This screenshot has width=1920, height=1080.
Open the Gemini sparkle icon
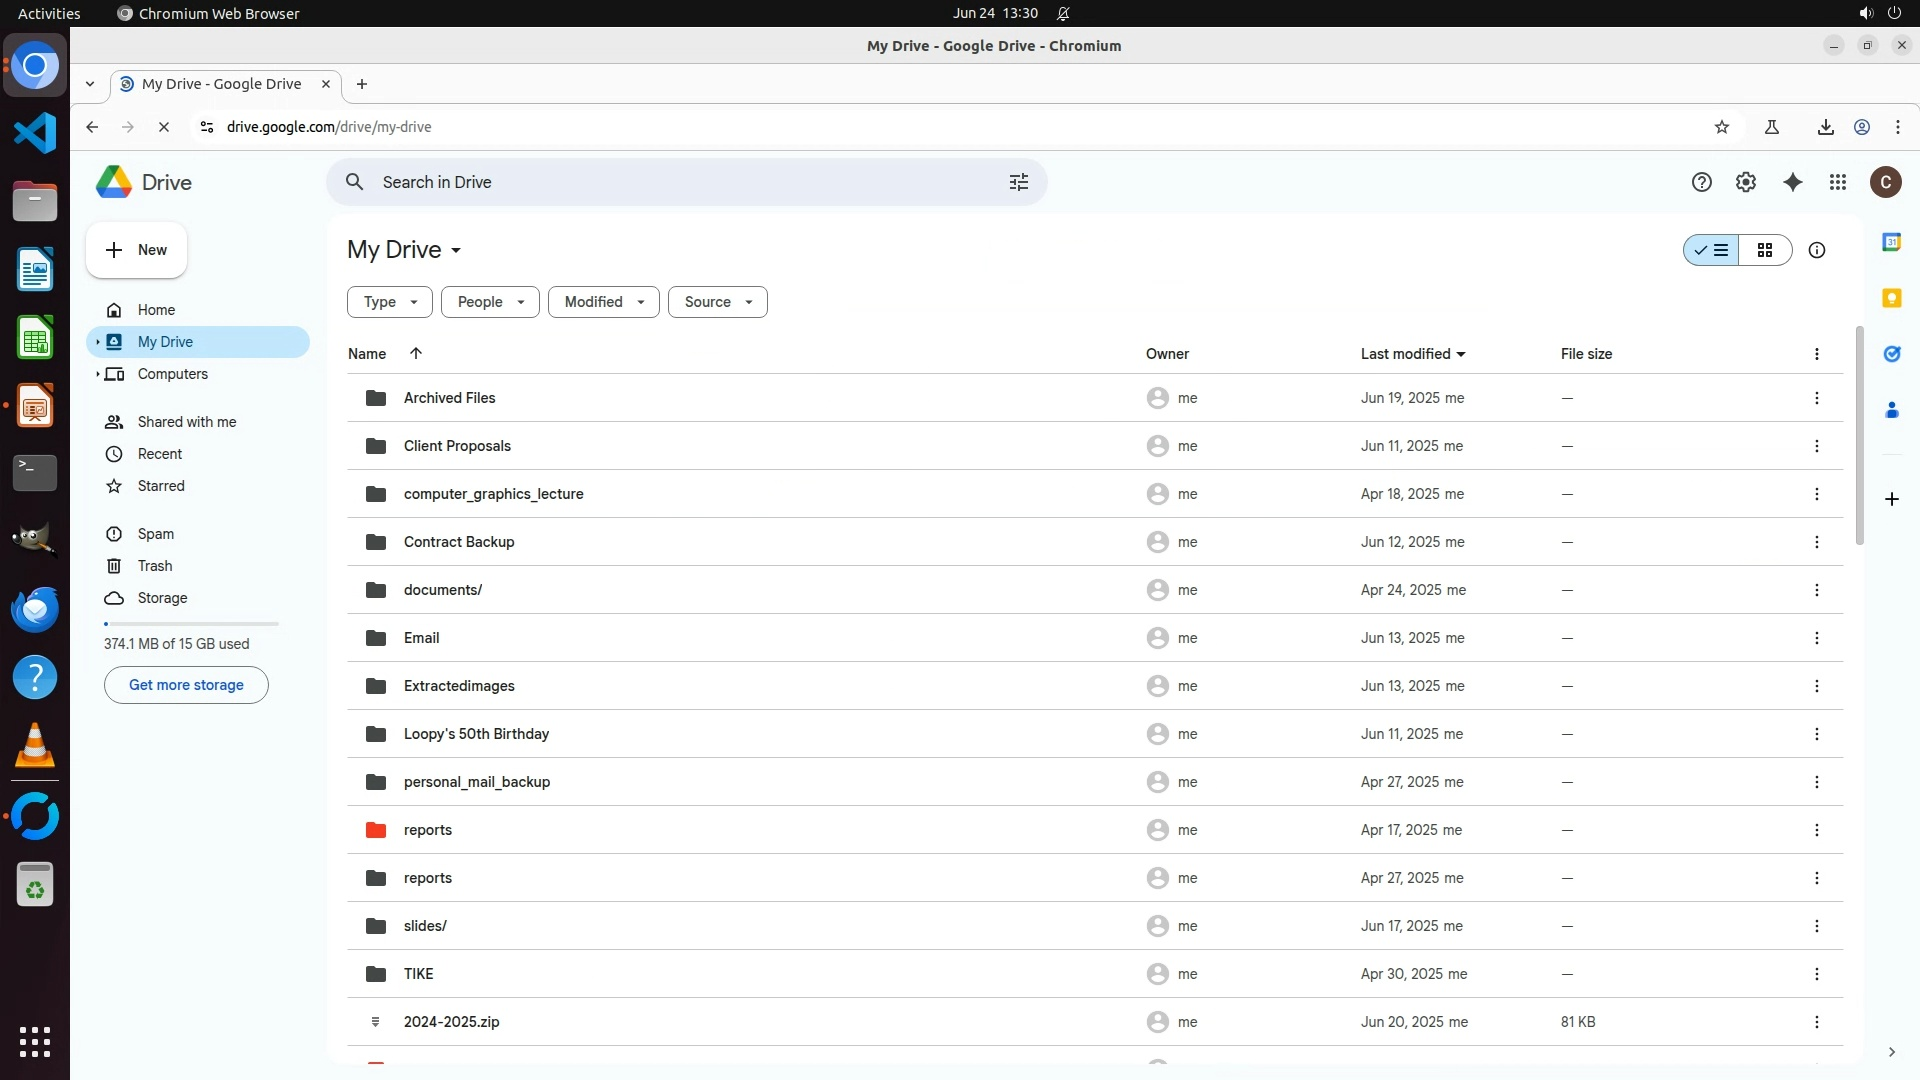coord(1792,182)
